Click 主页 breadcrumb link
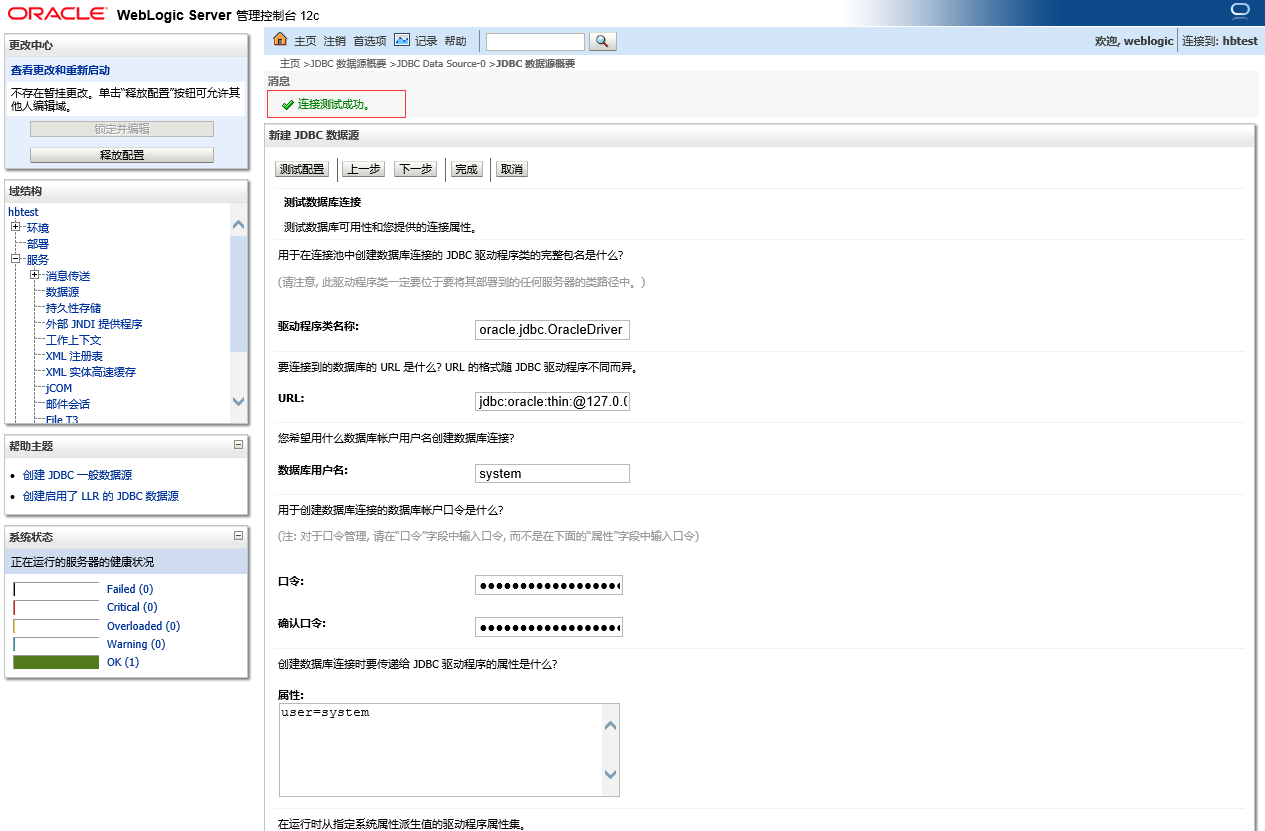This screenshot has height=831, width=1265. [289, 63]
